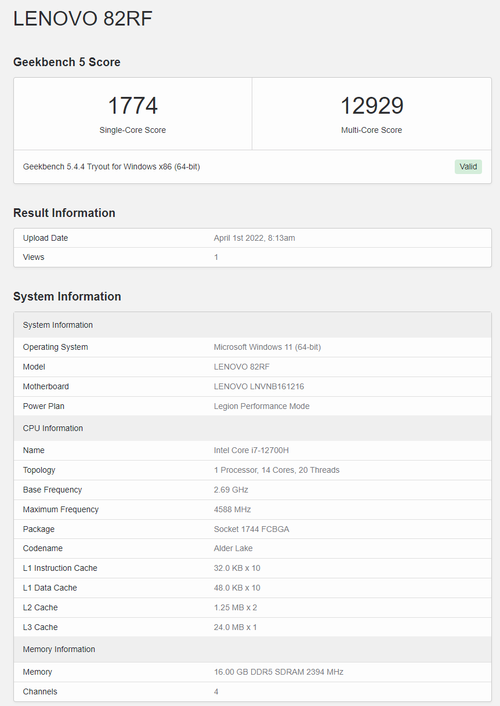The image size is (500, 706).
Task: Select LENOVO LNVNB161216 motherboard value
Action: tap(259, 386)
